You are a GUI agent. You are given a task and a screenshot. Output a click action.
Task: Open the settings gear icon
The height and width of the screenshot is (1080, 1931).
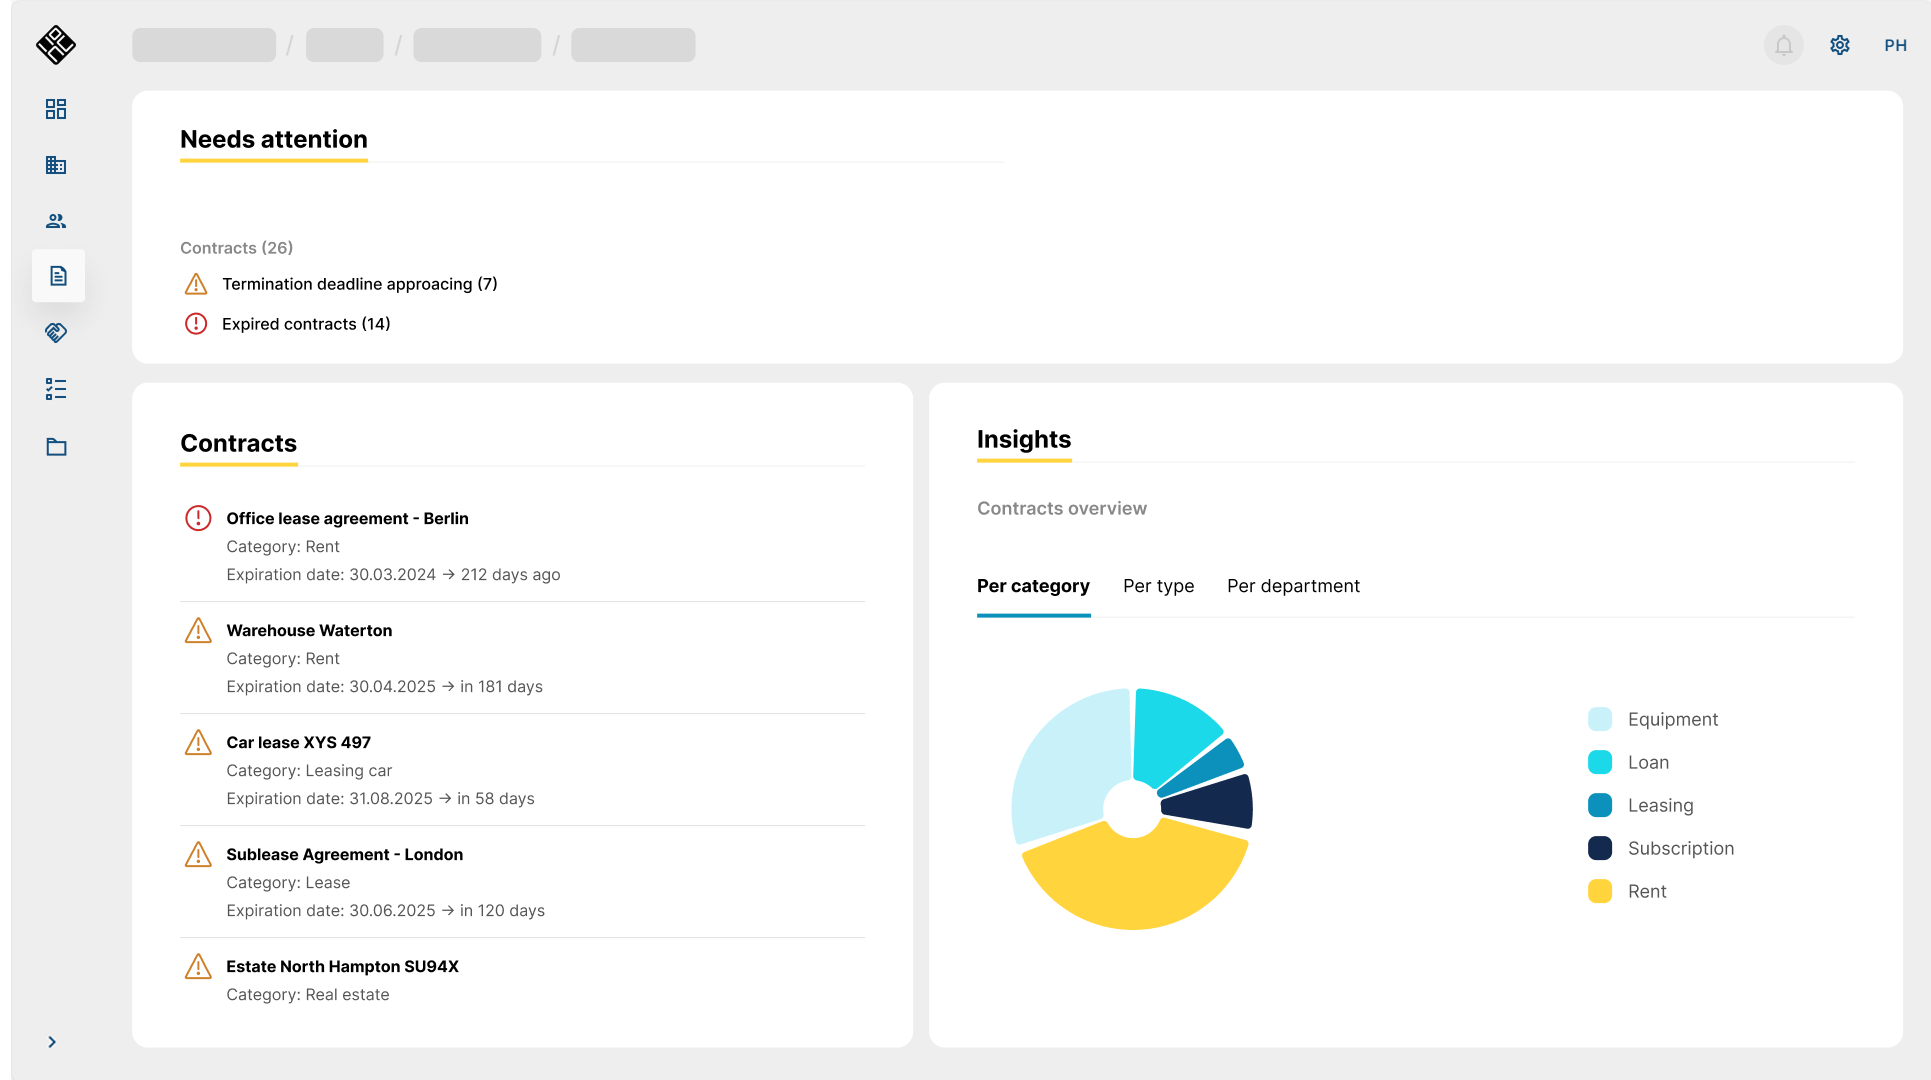click(x=1840, y=45)
